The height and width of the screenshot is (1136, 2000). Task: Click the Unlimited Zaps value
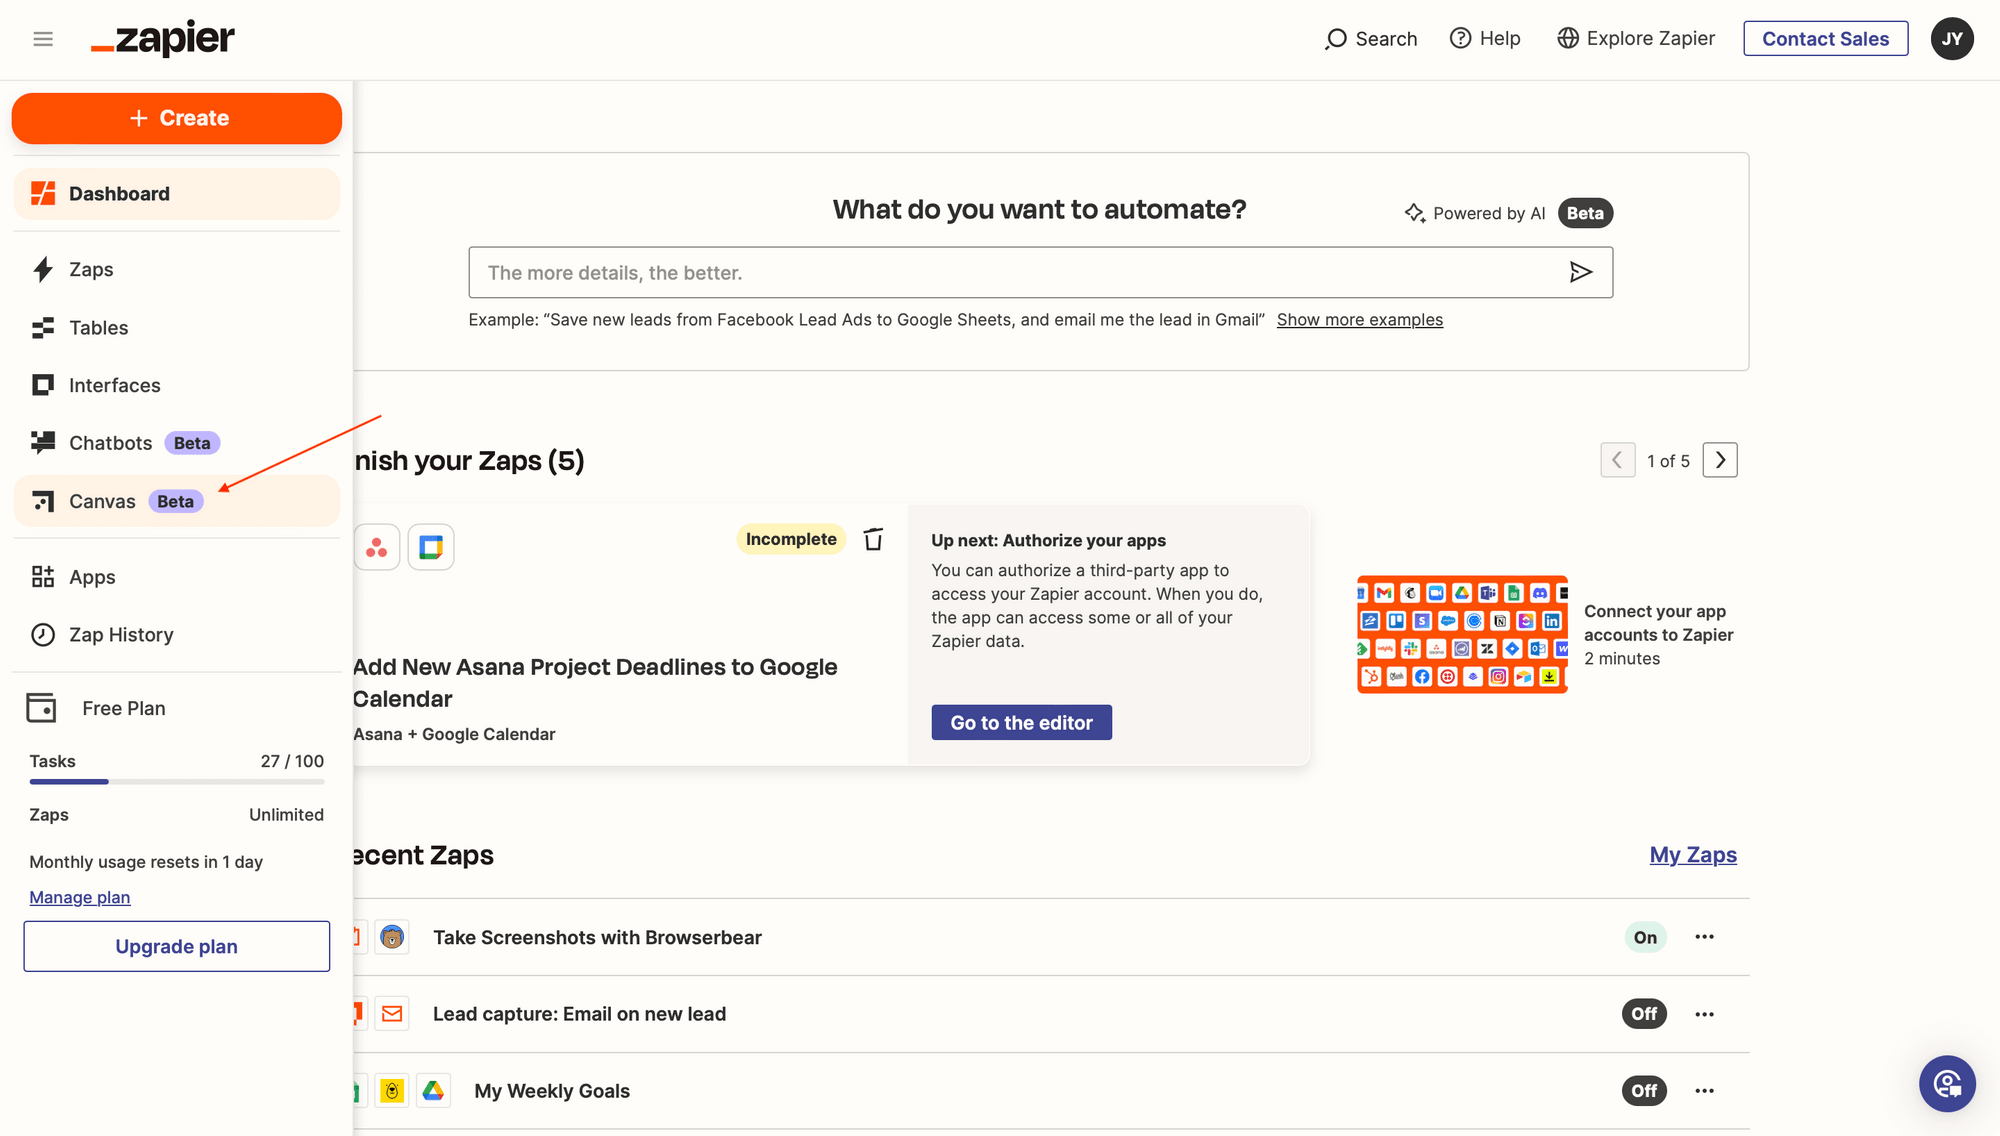286,815
